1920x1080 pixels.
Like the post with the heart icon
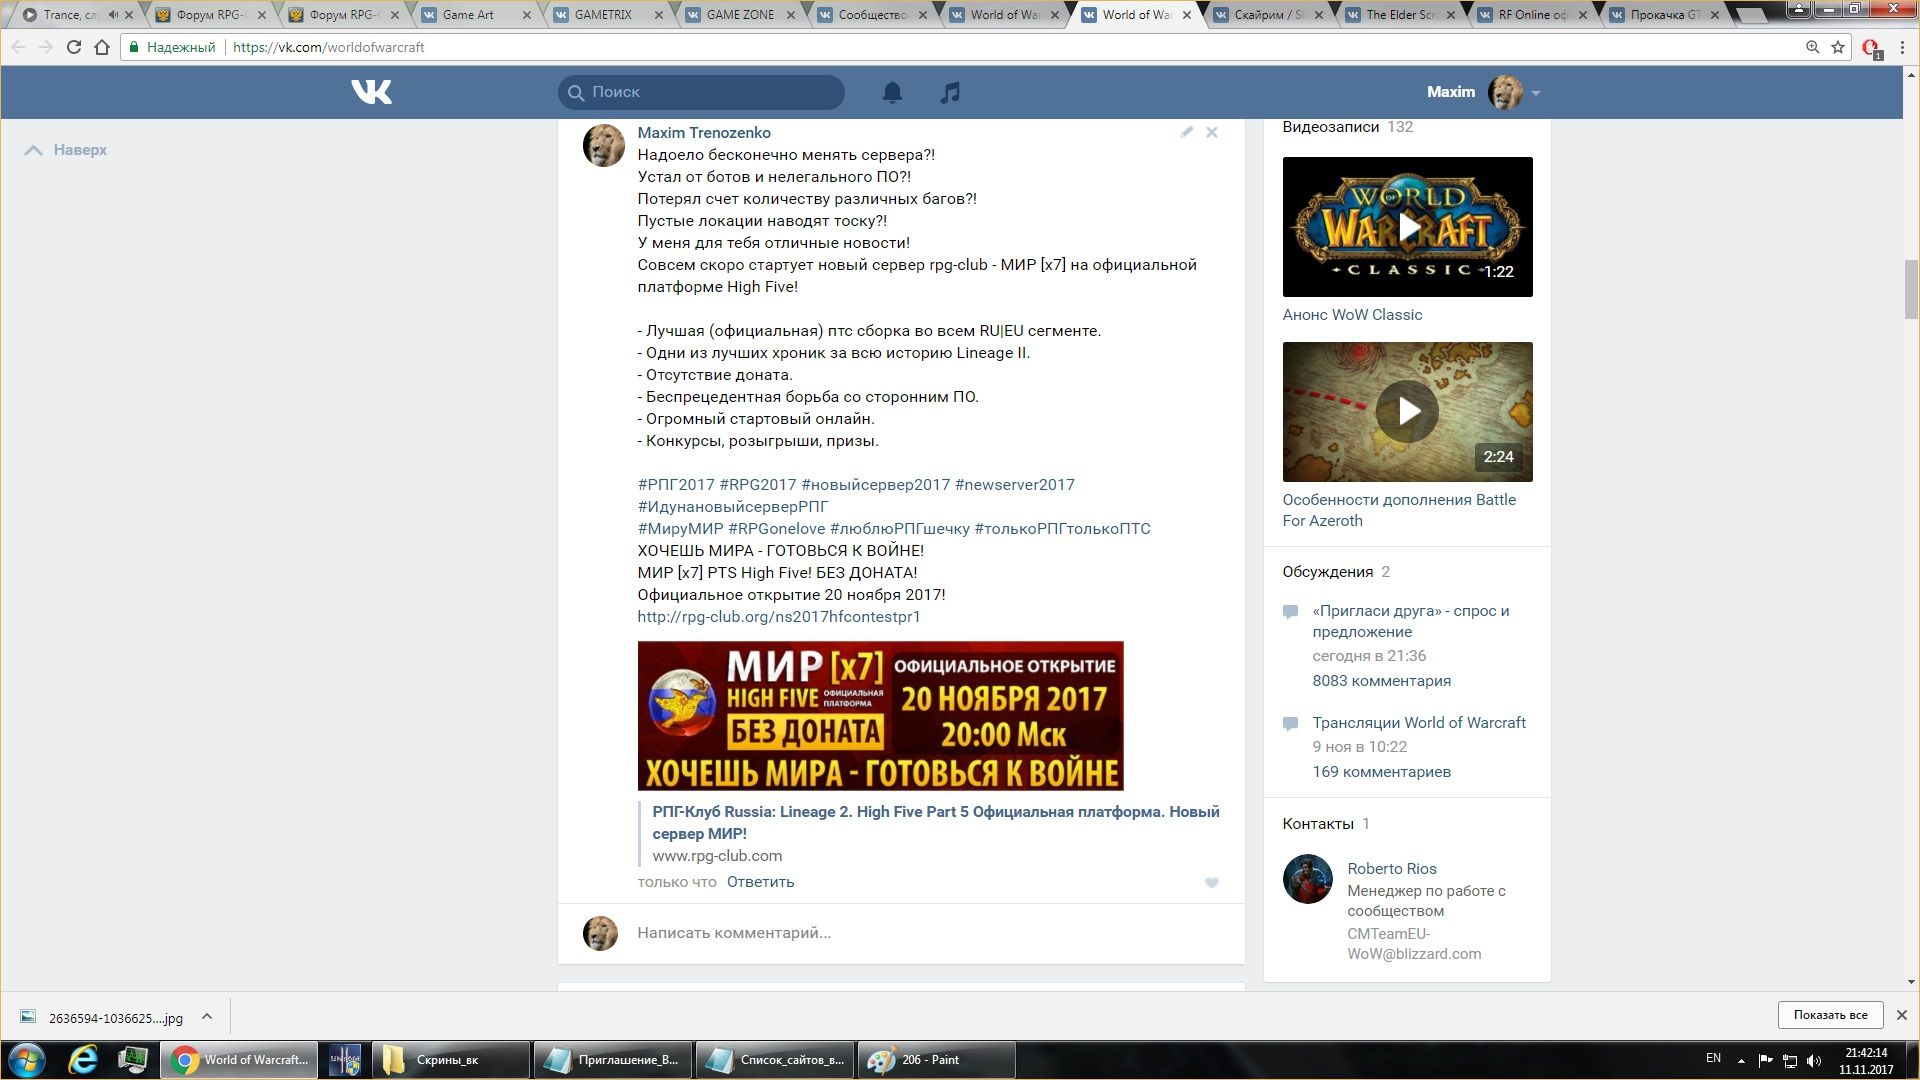[x=1211, y=882]
